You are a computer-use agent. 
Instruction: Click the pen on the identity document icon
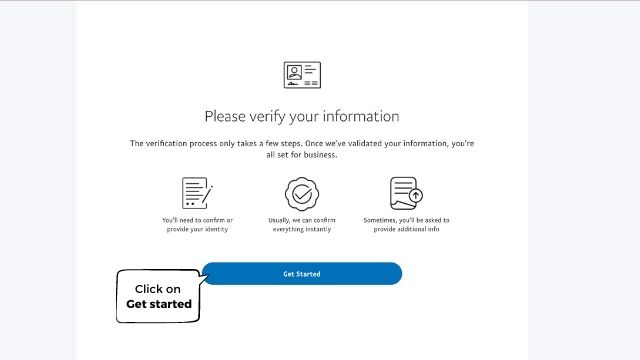207,195
